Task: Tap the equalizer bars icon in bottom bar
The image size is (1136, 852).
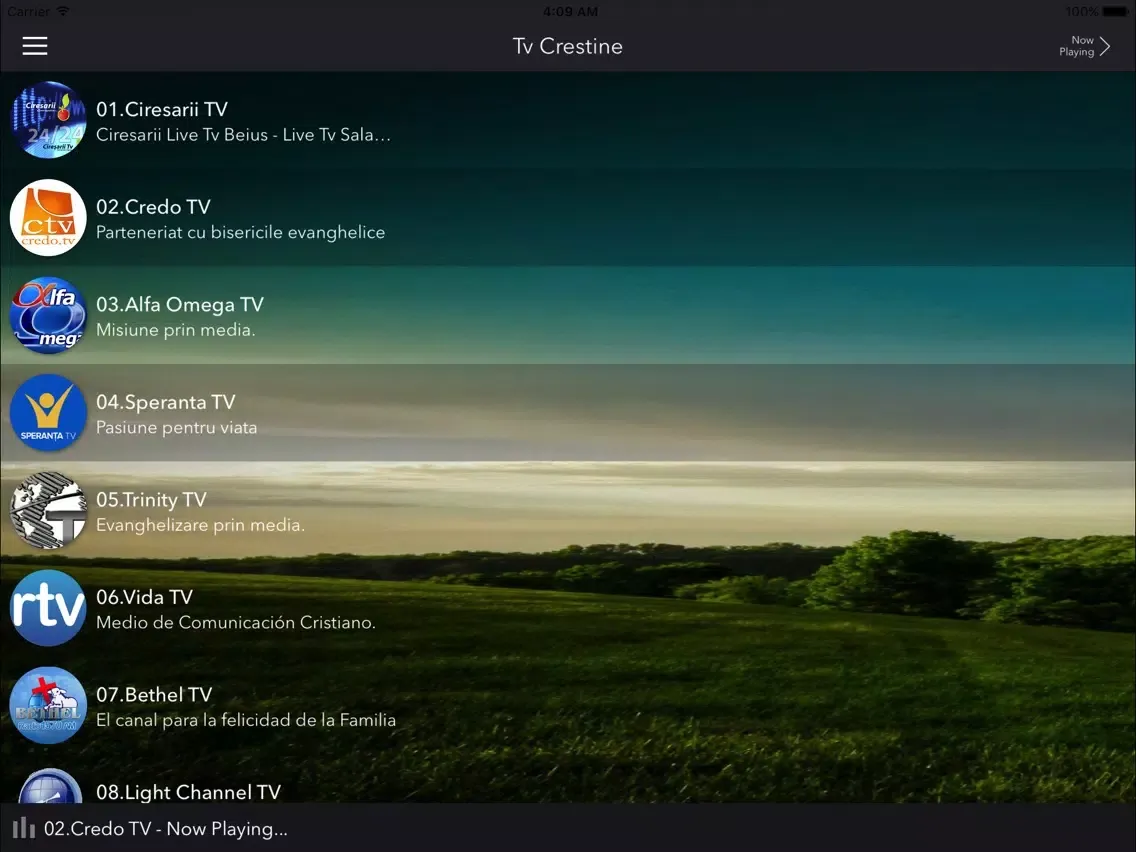Action: (x=24, y=827)
